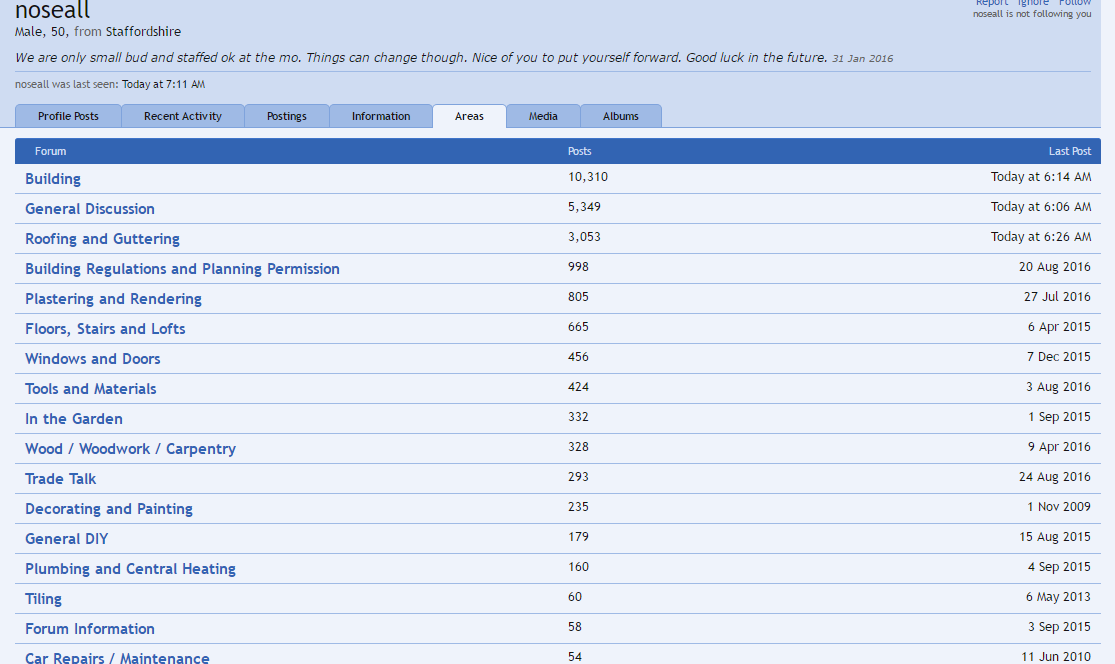The width and height of the screenshot is (1115, 664).
Task: Go to Windows and Doors forum
Action: click(x=92, y=359)
